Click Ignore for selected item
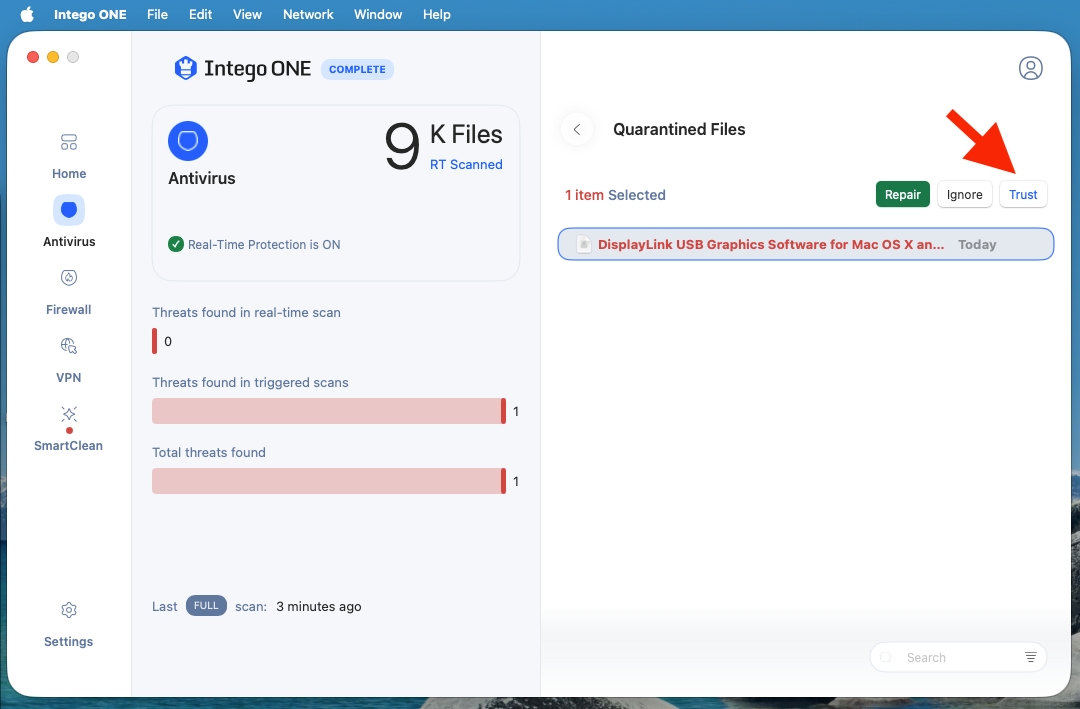 [x=964, y=194]
